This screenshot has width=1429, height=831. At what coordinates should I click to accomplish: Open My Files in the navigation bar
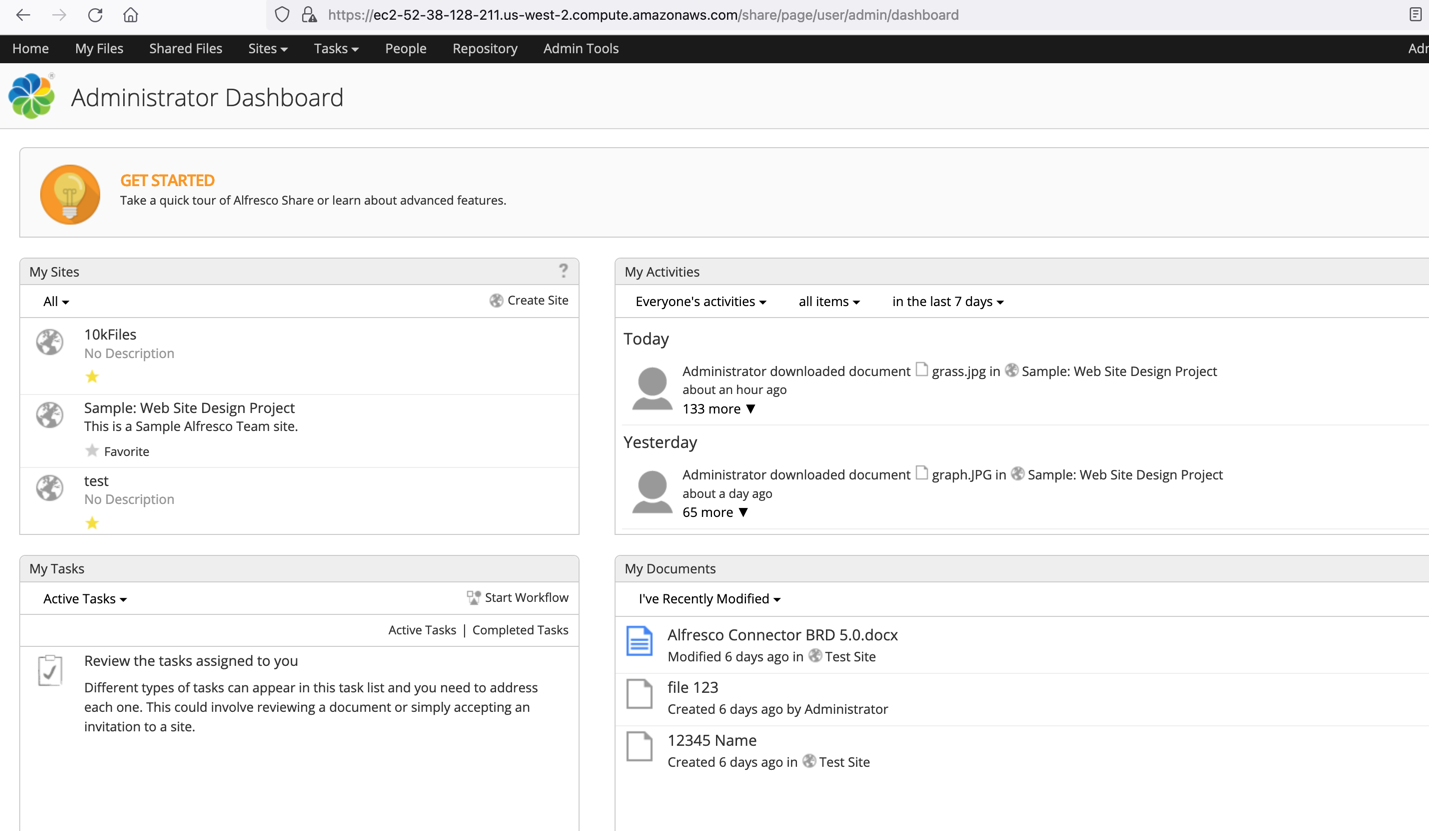(99, 48)
